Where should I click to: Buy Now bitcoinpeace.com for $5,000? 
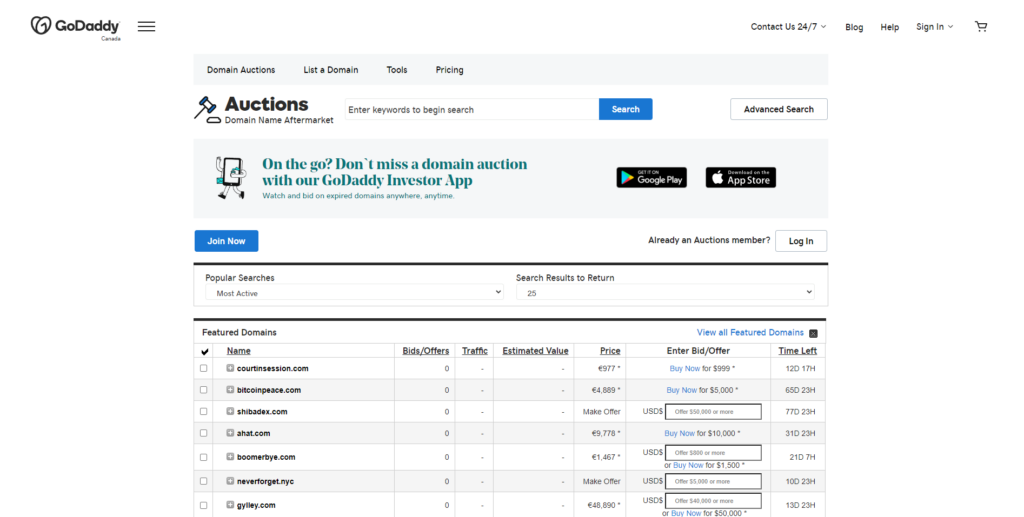[x=681, y=390]
